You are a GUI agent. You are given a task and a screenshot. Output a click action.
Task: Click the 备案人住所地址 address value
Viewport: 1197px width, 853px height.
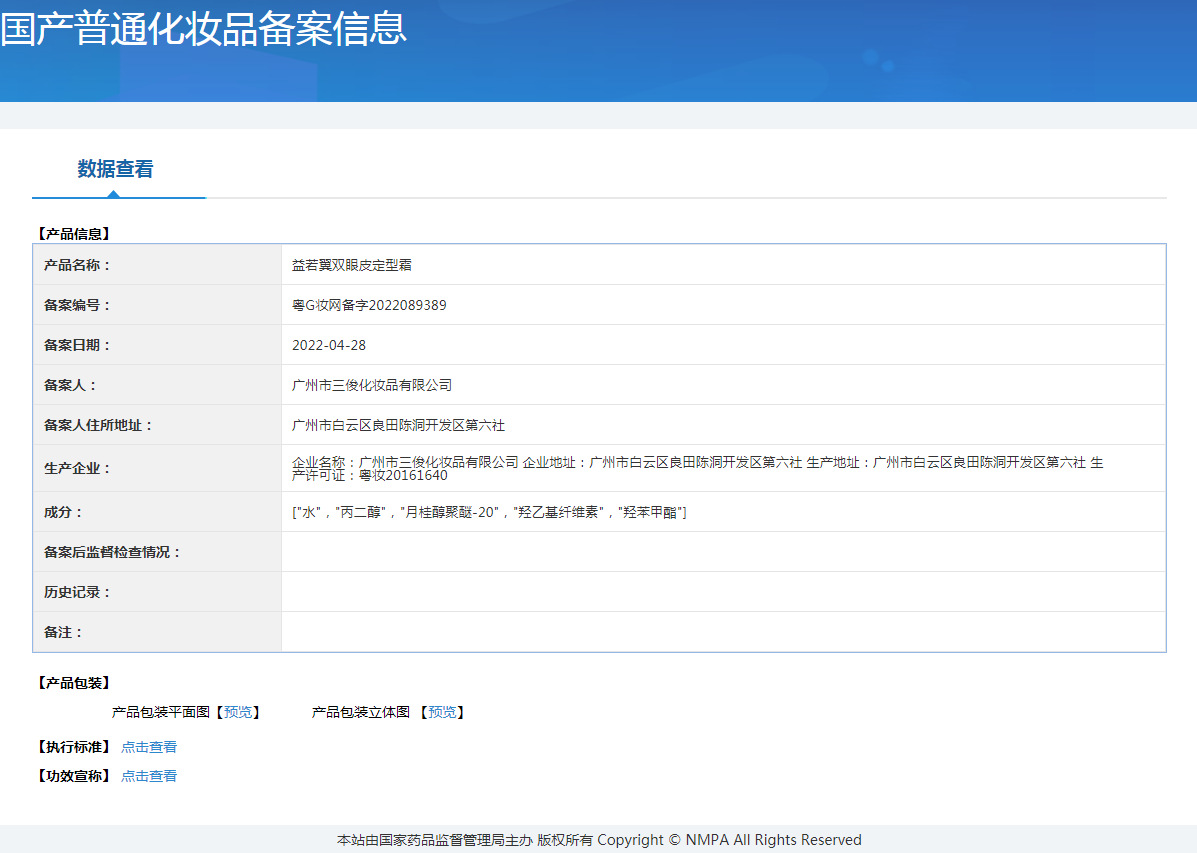tap(398, 425)
